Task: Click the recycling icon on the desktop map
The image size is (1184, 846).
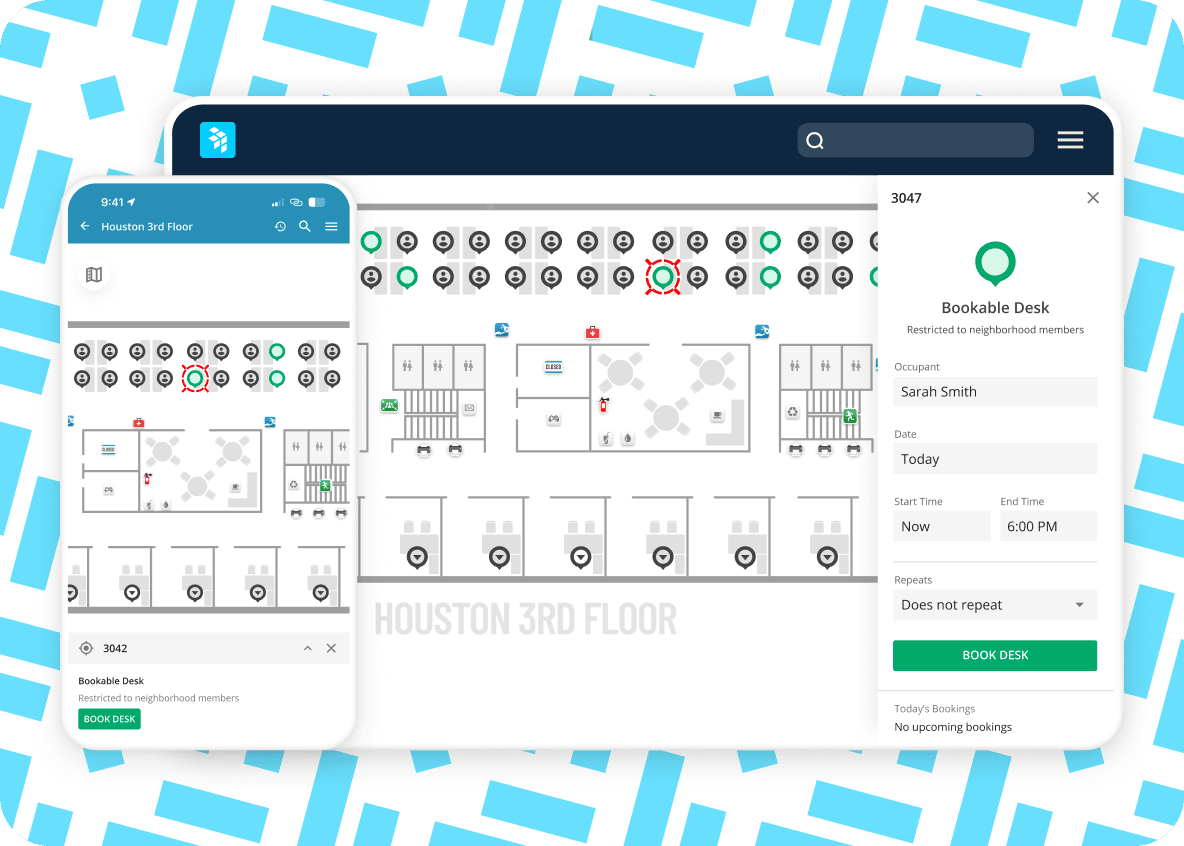Action: click(x=793, y=411)
